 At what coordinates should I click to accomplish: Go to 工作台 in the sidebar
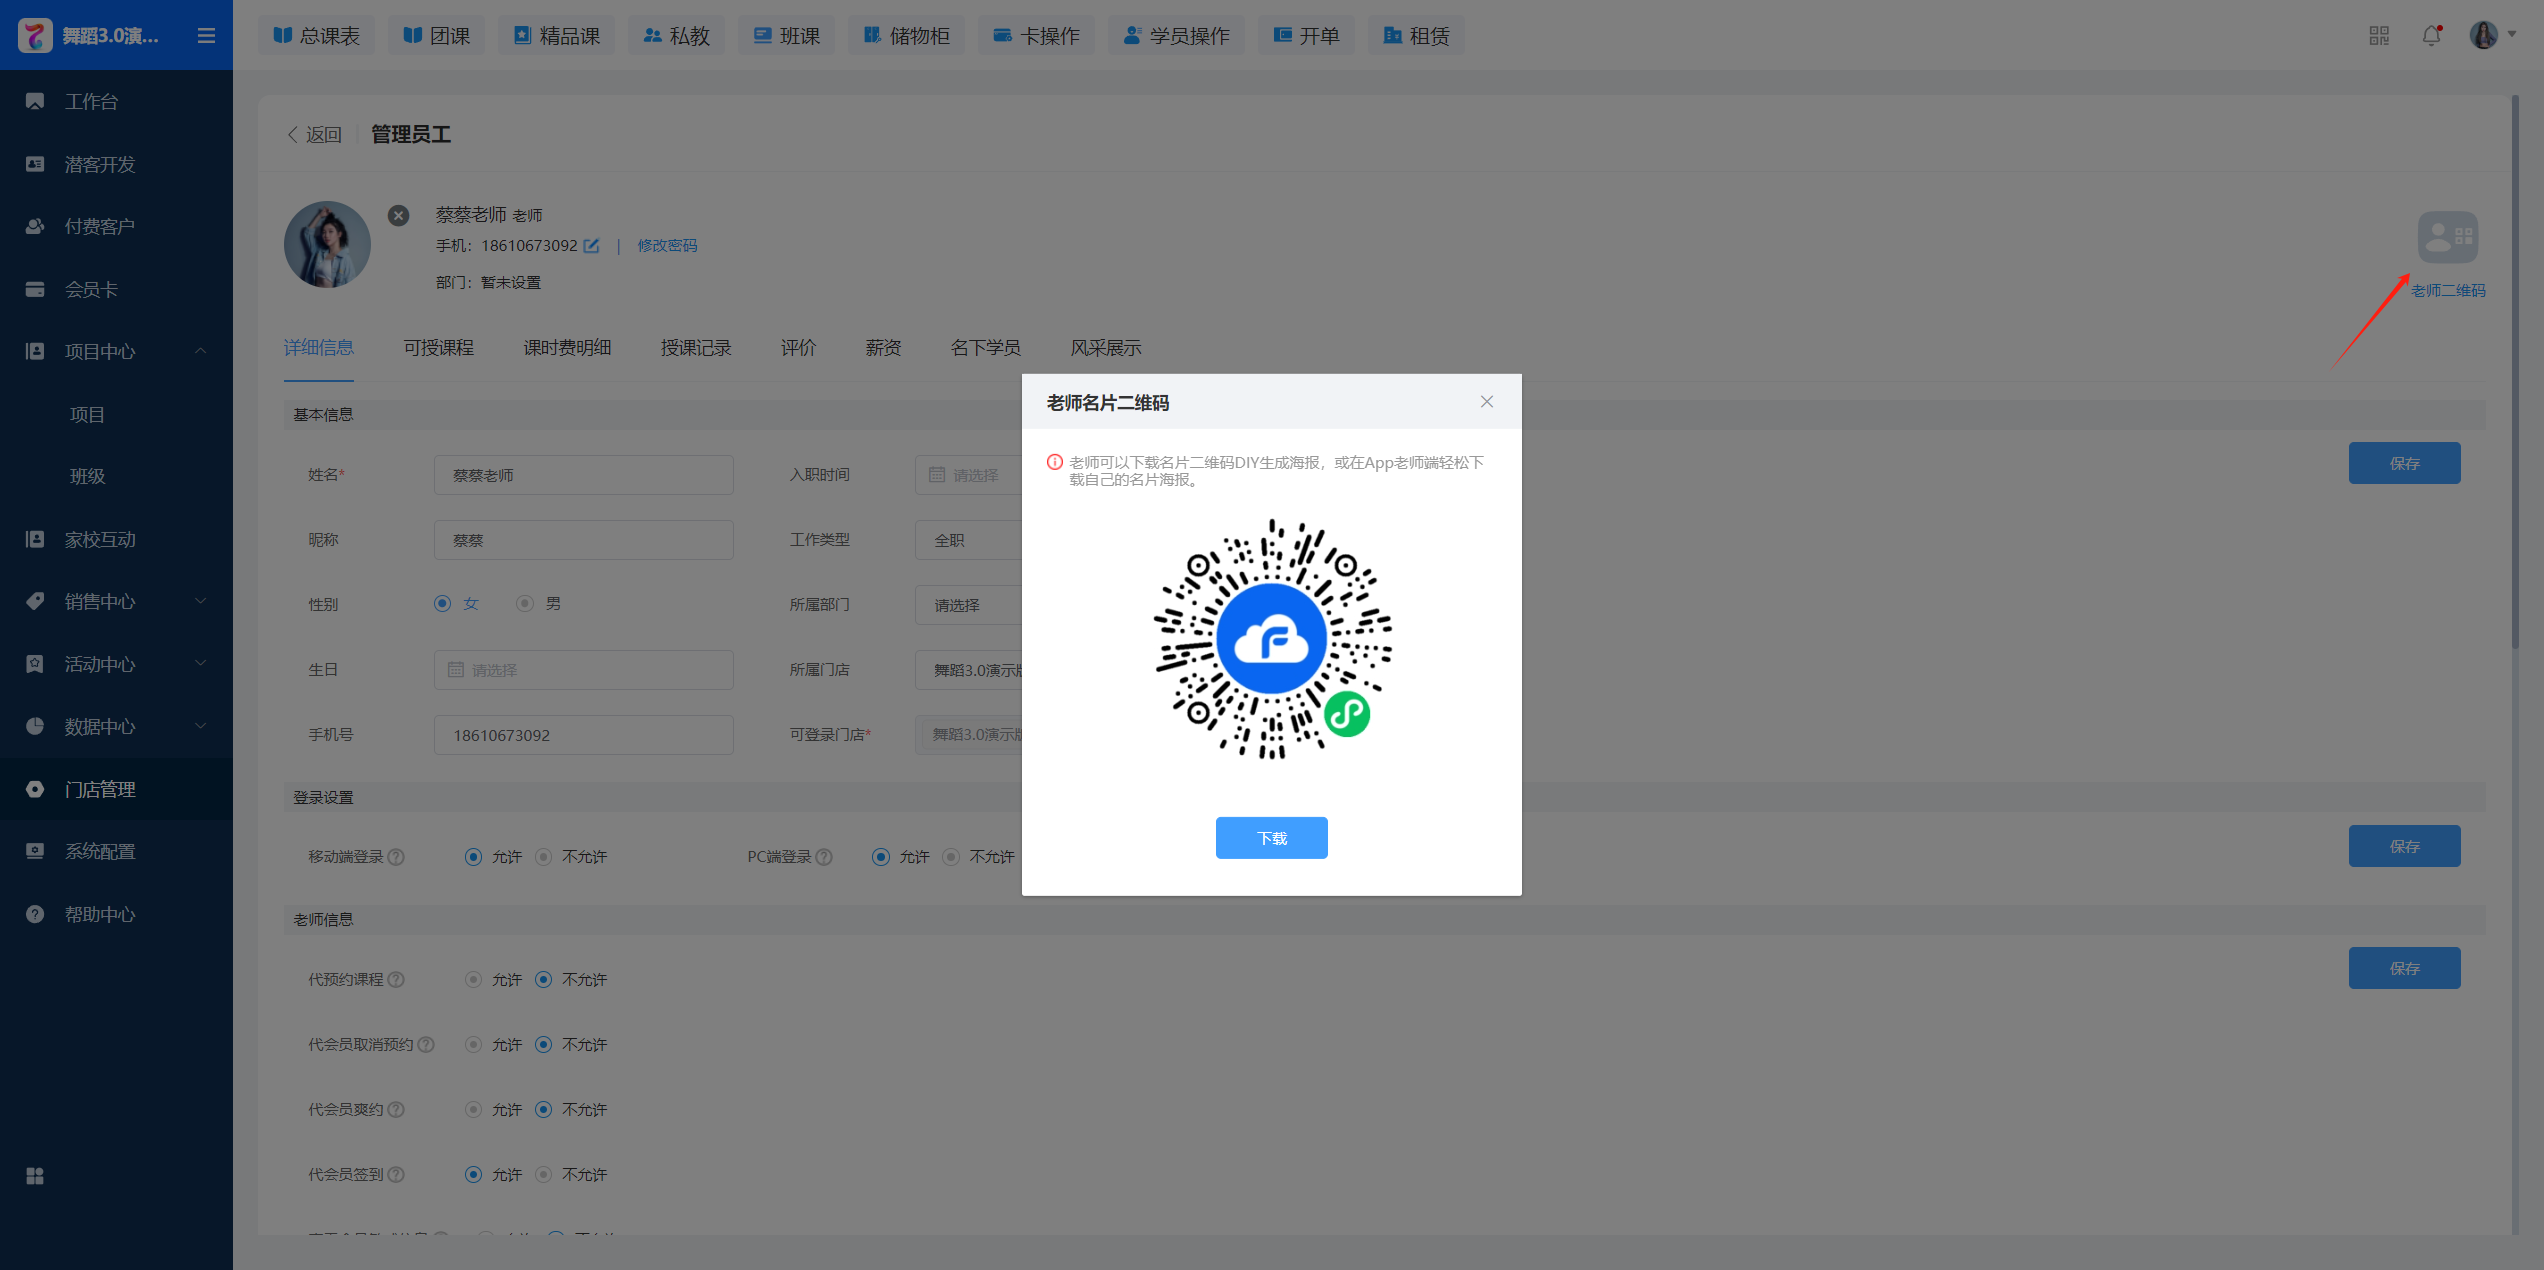pyautogui.click(x=116, y=101)
